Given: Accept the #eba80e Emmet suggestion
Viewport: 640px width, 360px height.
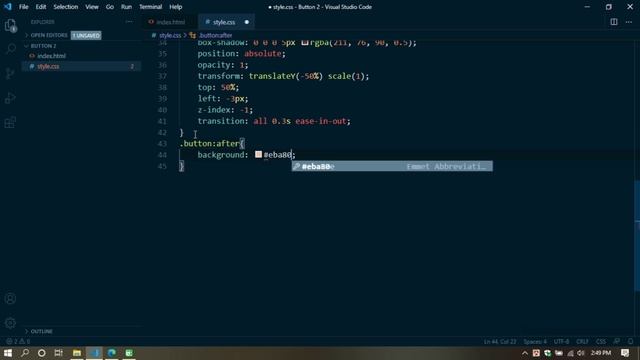Looking at the screenshot, I should pos(392,166).
